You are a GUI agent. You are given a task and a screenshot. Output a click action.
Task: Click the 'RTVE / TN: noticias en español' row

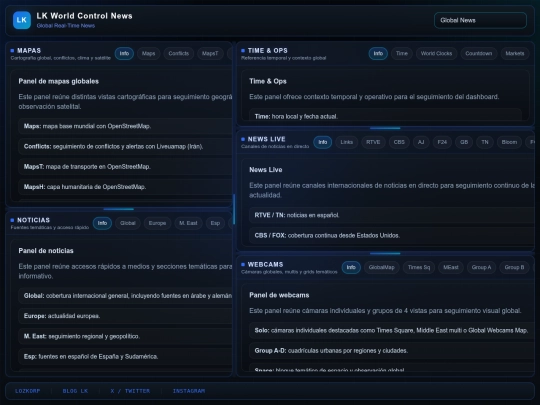coord(392,215)
